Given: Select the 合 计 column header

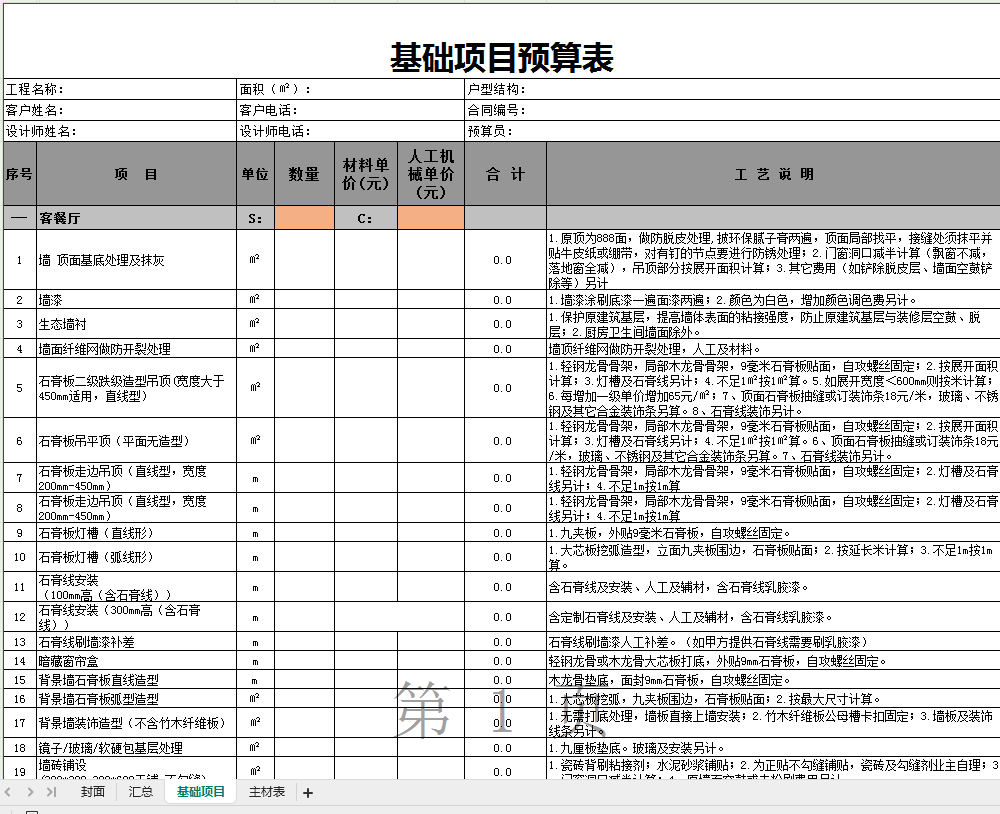Looking at the screenshot, I should (x=505, y=174).
